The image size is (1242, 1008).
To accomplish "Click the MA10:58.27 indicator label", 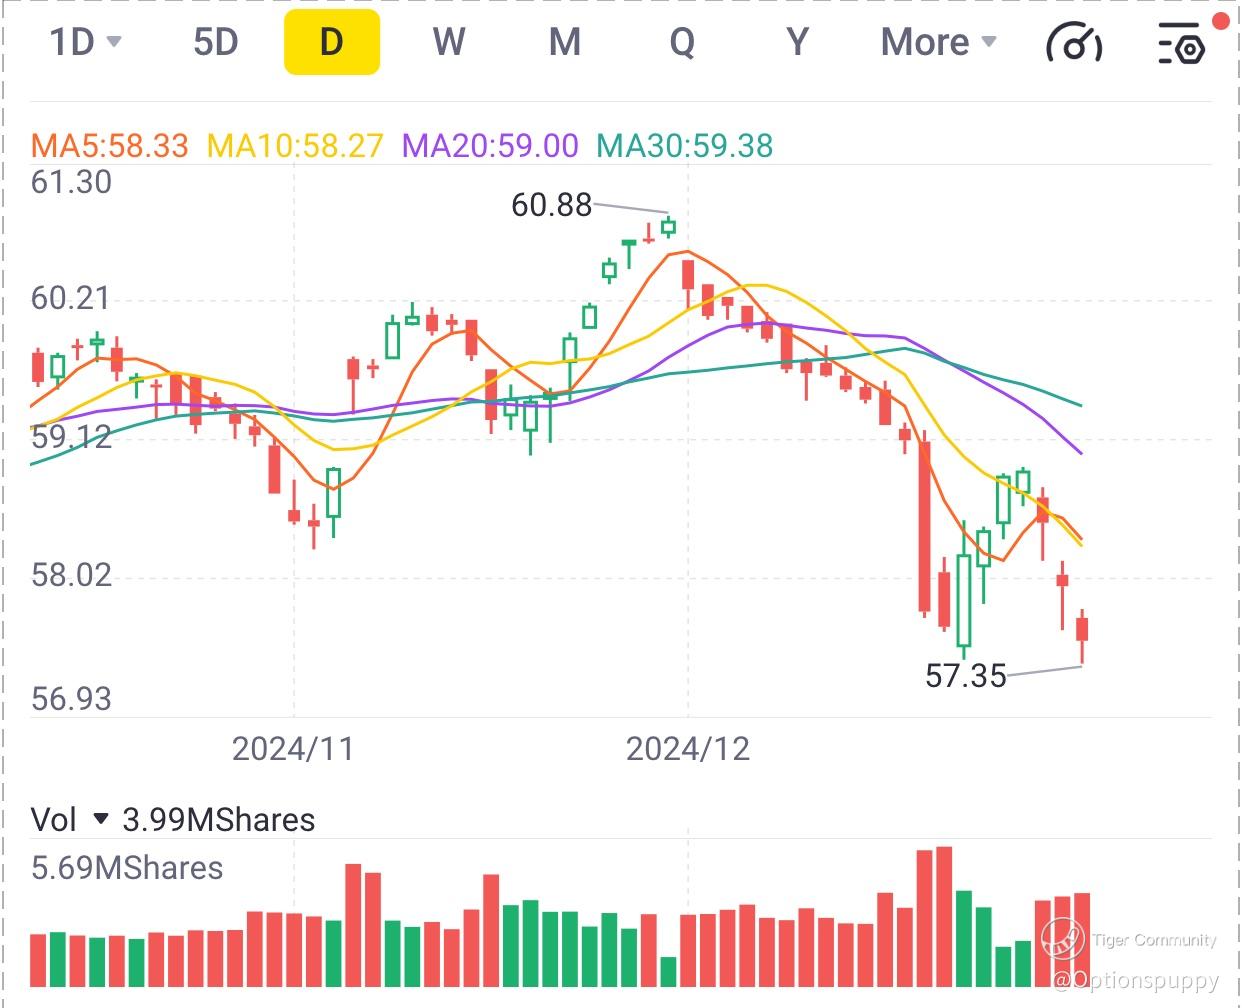I will (x=295, y=146).
